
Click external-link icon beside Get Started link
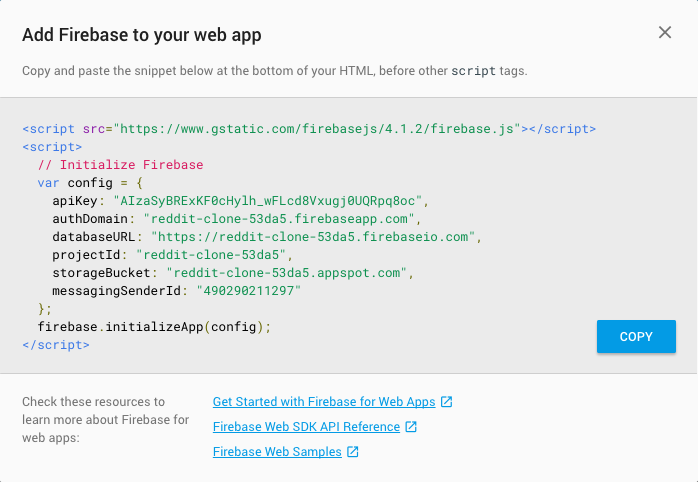click(x=446, y=401)
